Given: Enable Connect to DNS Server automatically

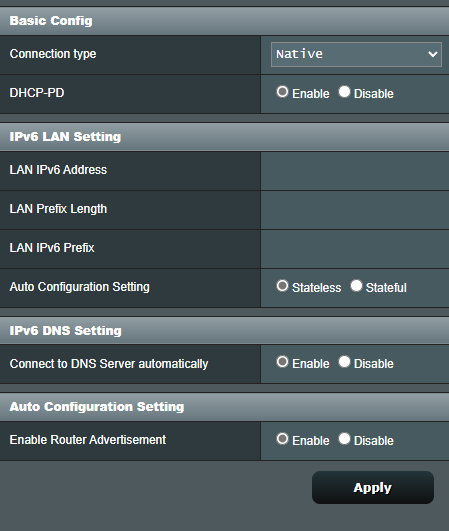Looking at the screenshot, I should pyautogui.click(x=282, y=362).
